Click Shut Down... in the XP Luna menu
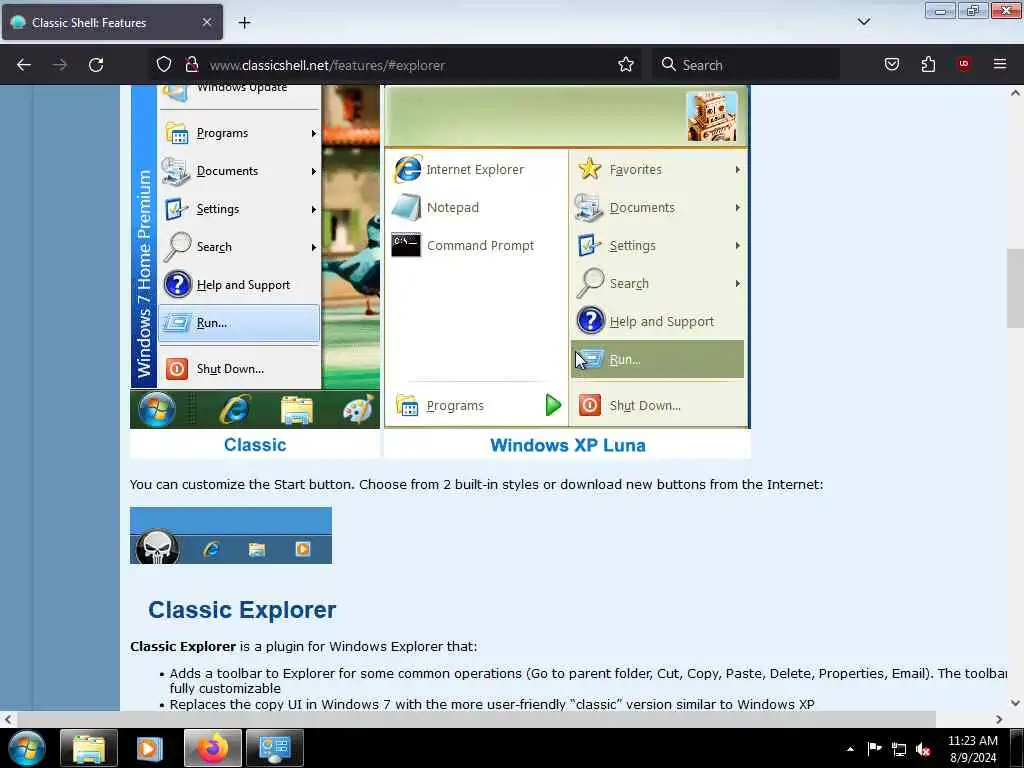The image size is (1024, 768). [x=657, y=406]
